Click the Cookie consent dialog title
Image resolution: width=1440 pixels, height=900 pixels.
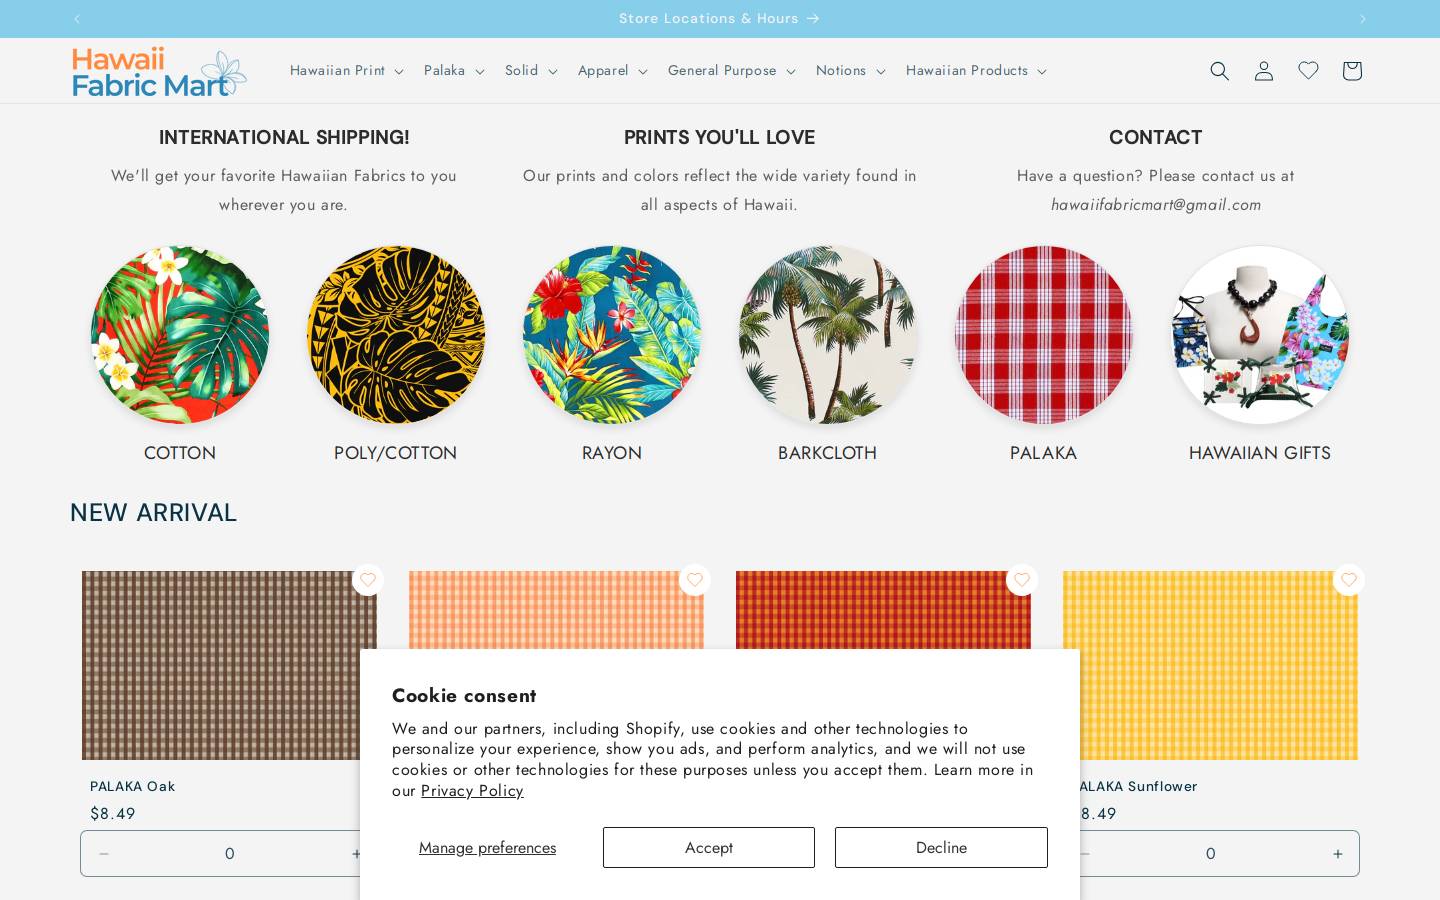[464, 696]
